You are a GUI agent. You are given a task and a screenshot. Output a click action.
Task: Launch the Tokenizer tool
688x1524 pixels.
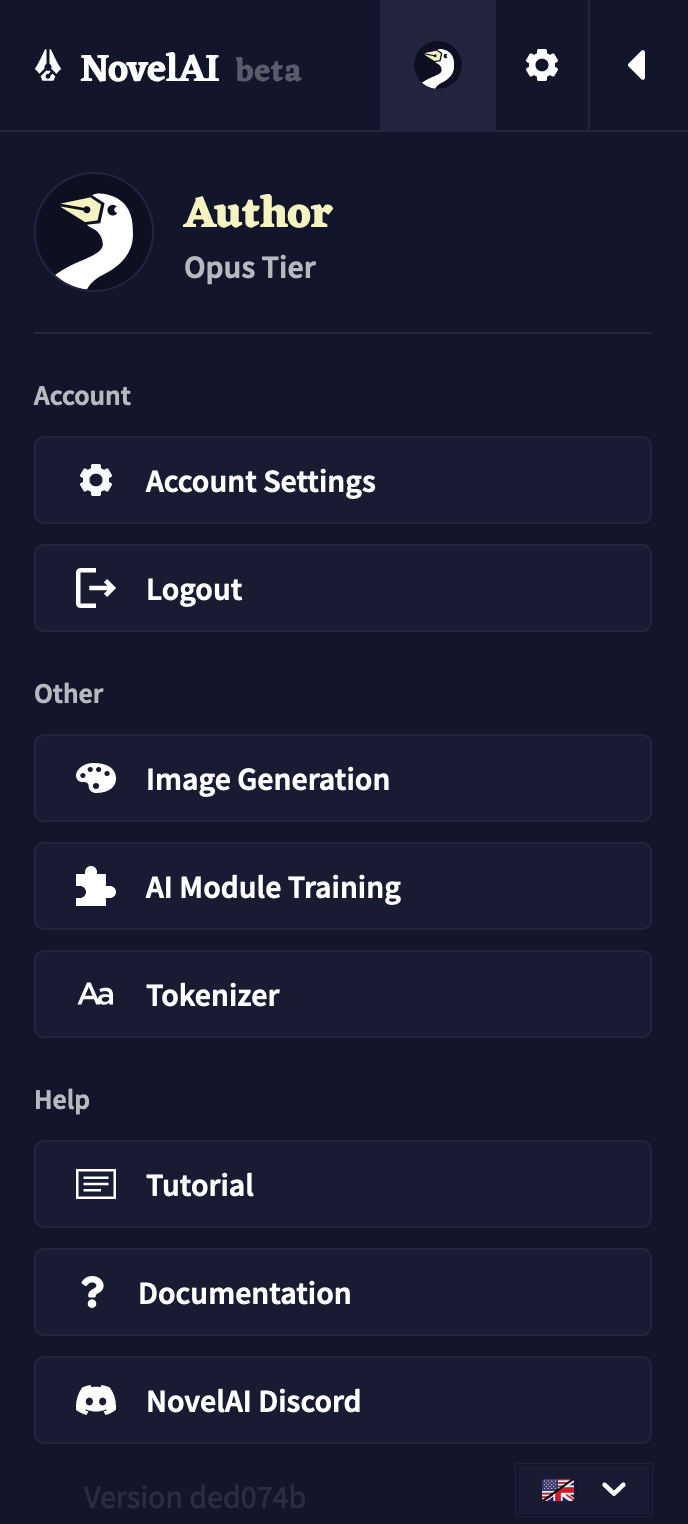[343, 994]
